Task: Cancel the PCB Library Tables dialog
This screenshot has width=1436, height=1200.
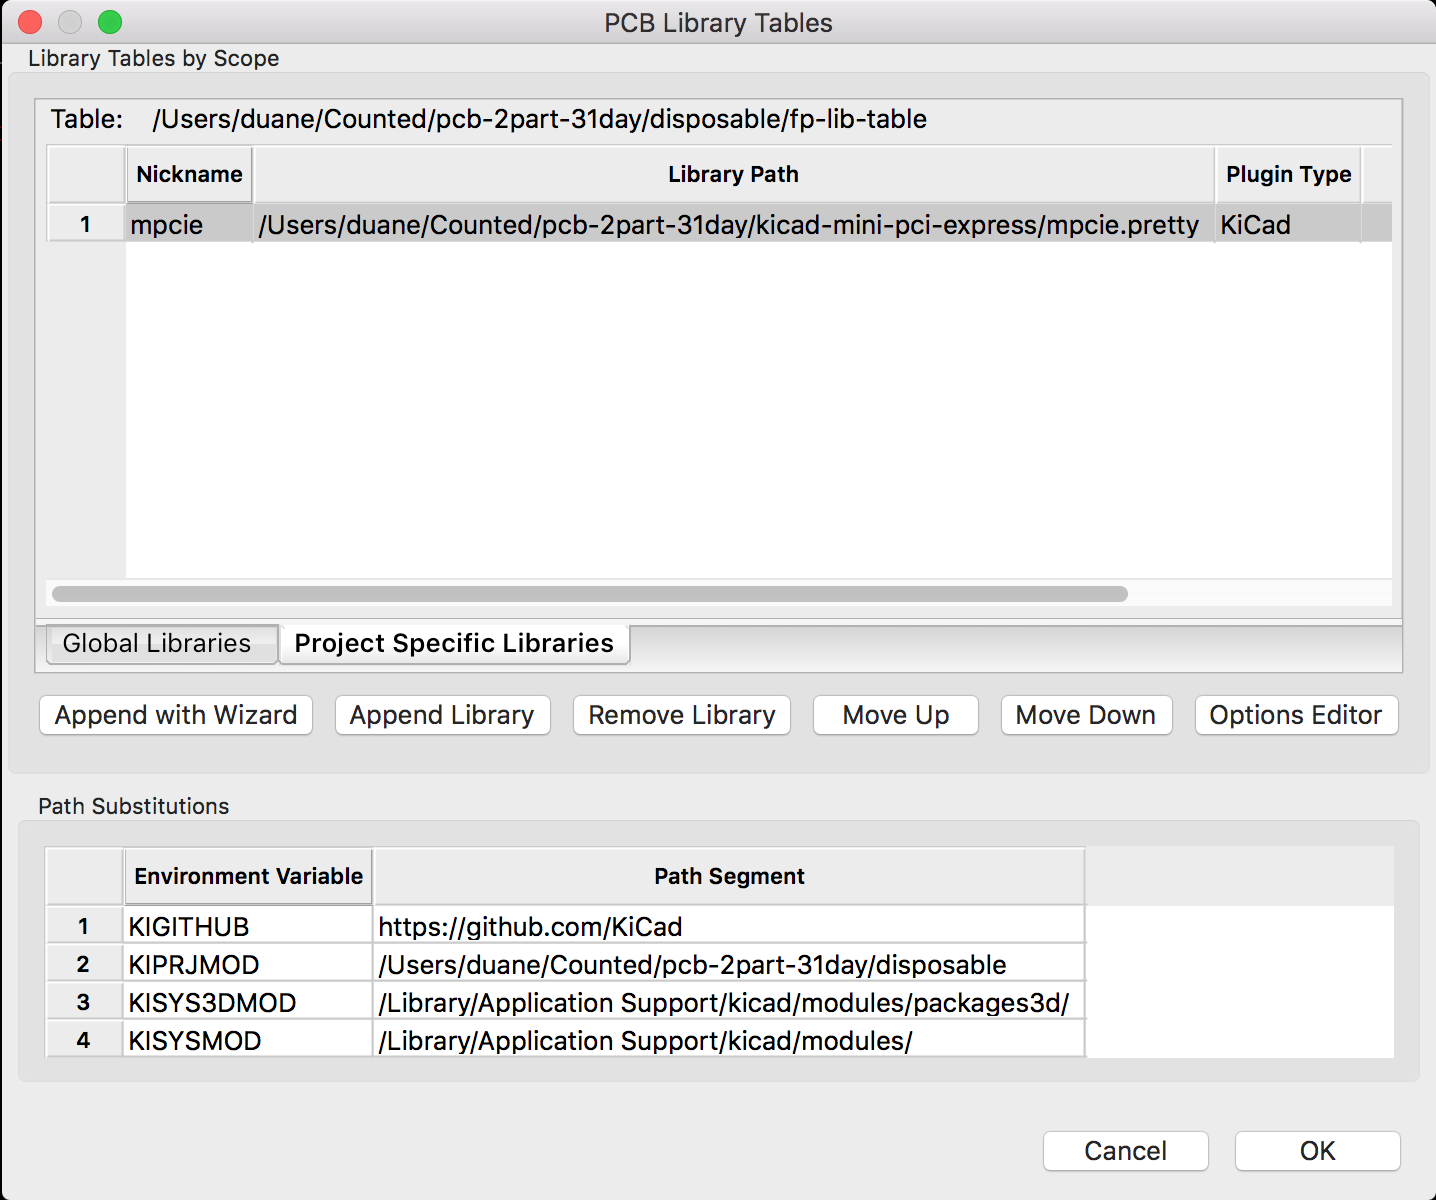Action: click(x=1125, y=1151)
